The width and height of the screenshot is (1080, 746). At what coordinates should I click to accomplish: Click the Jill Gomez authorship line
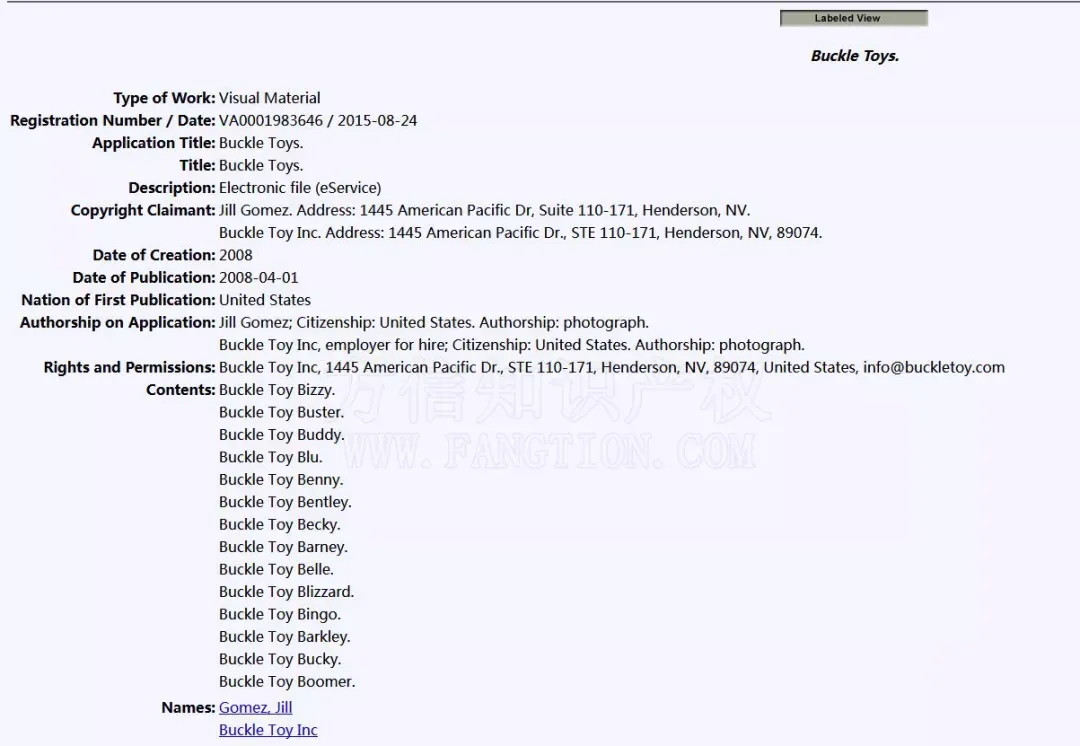click(x=433, y=322)
